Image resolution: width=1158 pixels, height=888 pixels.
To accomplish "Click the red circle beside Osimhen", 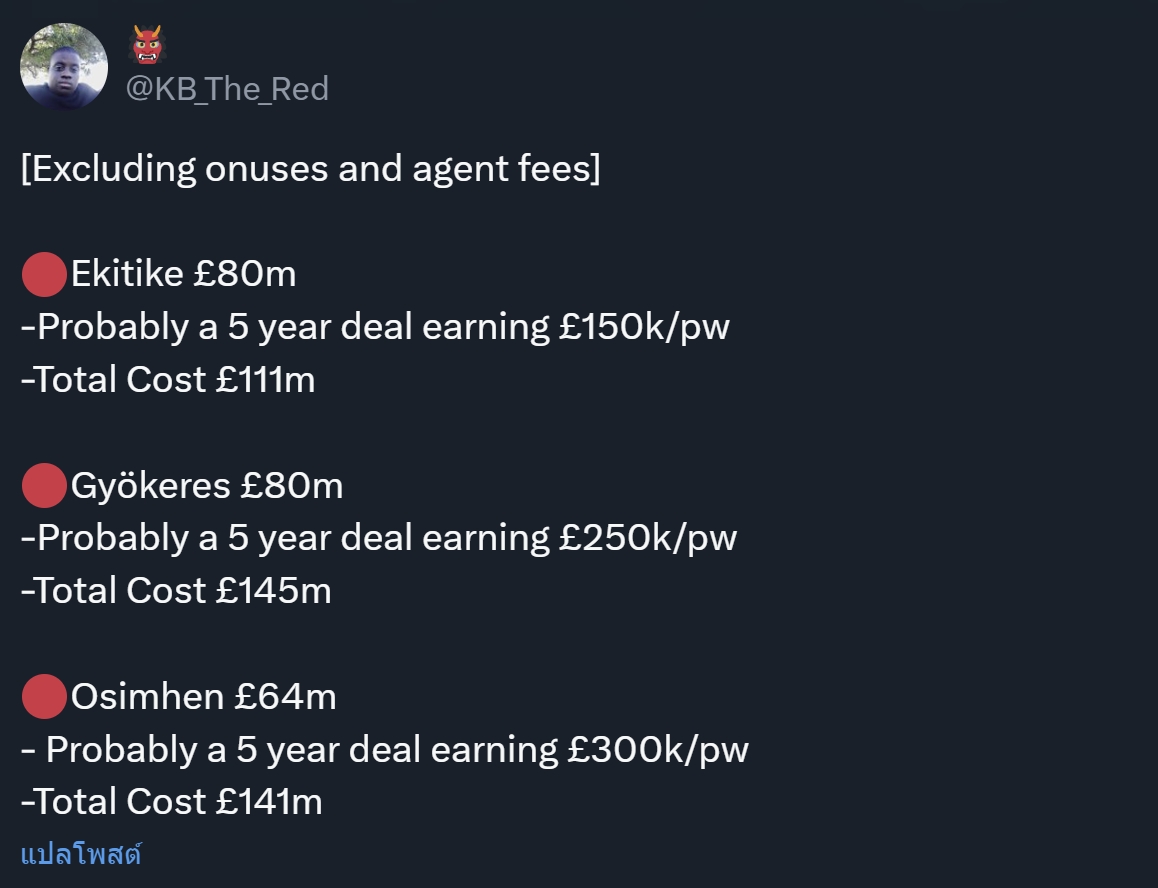I will point(44,697).
